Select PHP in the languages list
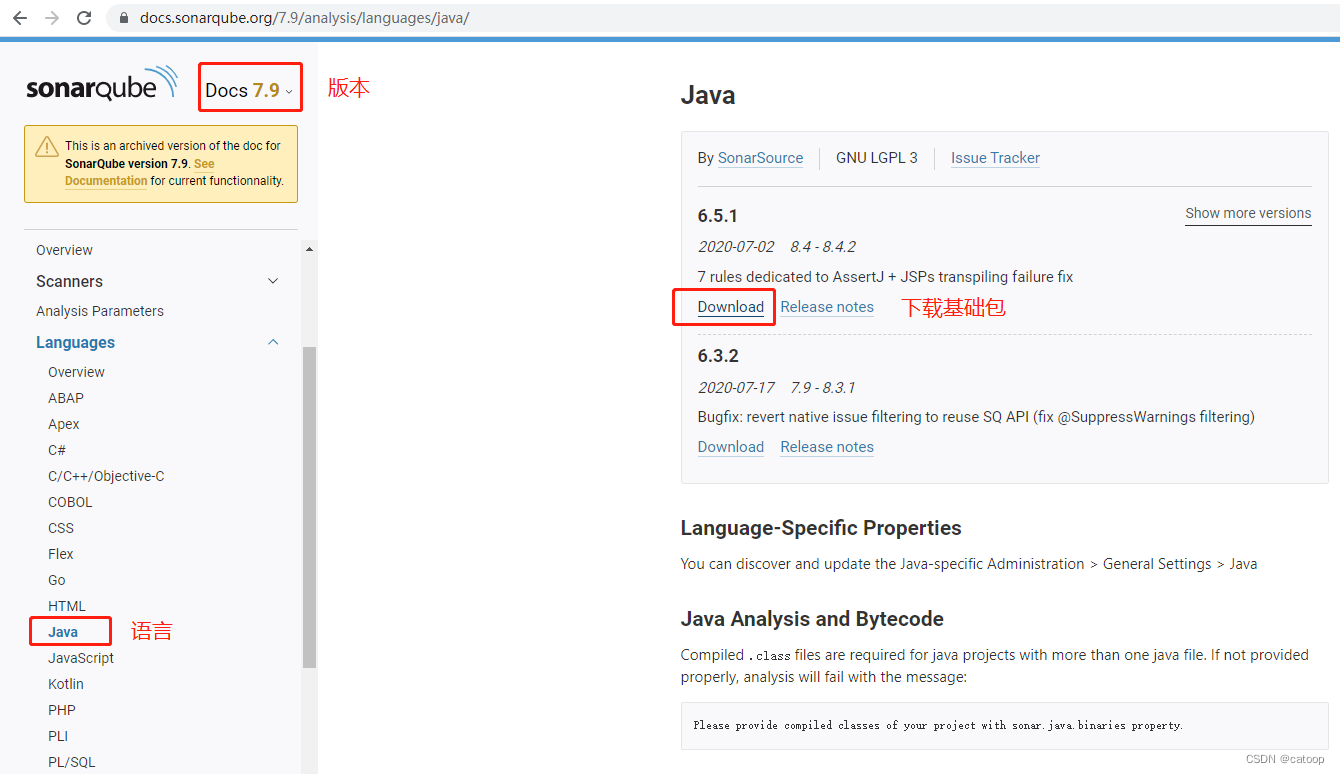 click(62, 710)
